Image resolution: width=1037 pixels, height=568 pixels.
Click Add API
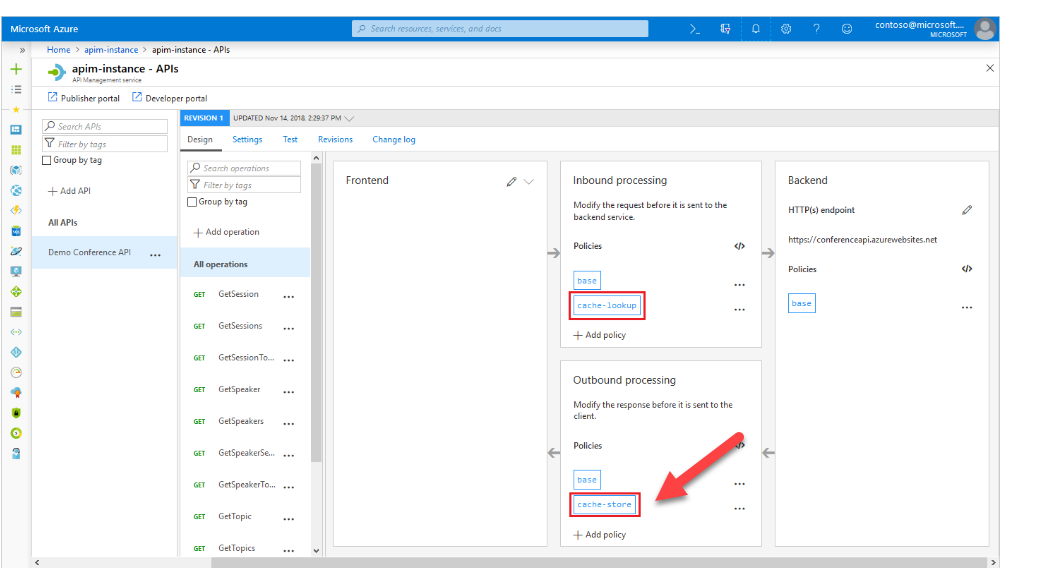click(x=69, y=191)
